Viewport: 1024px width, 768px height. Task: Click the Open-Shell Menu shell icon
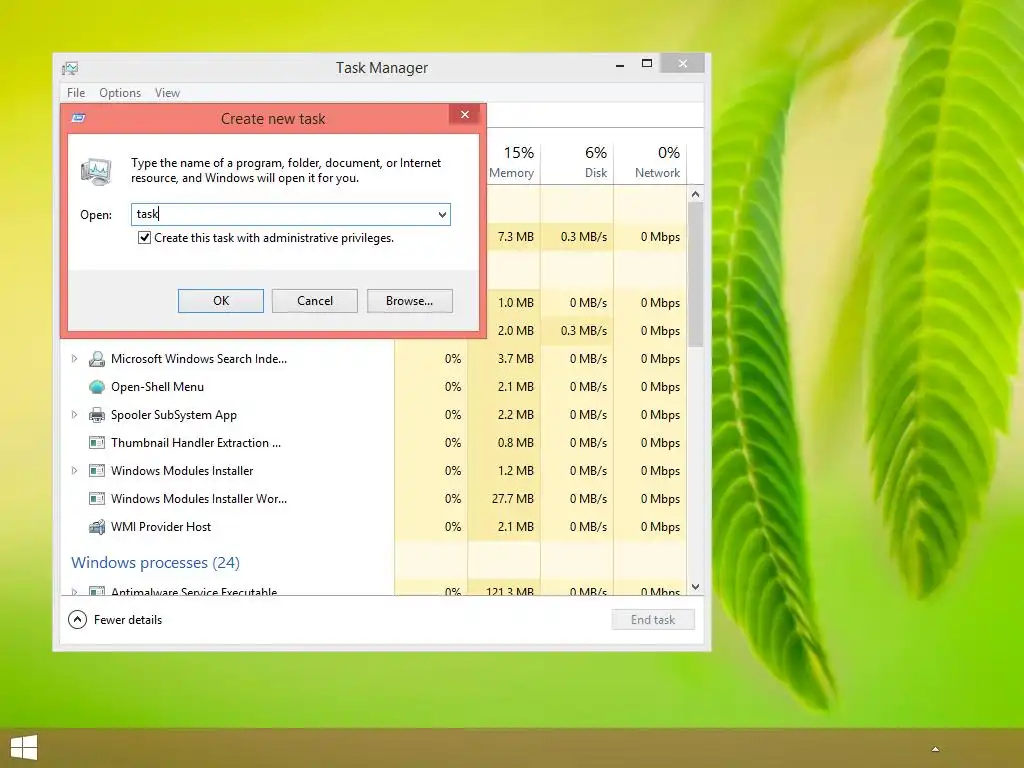pos(97,387)
